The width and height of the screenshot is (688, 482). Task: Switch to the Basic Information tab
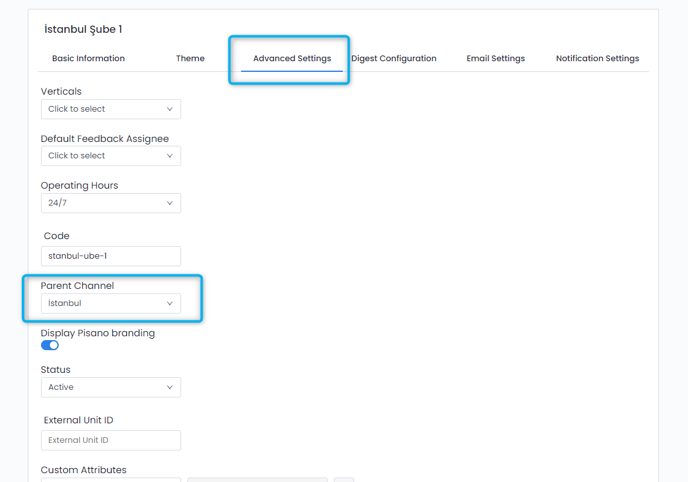point(88,59)
